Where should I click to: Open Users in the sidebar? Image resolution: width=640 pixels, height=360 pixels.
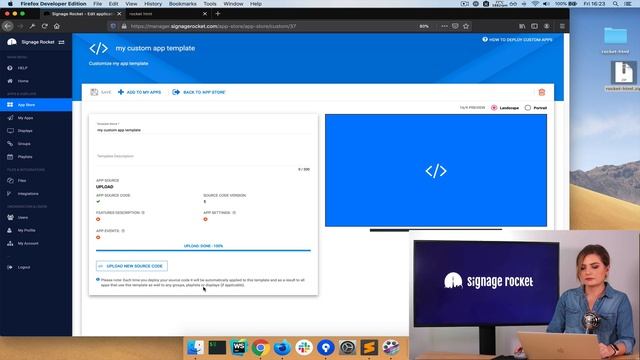pyautogui.click(x=22, y=218)
